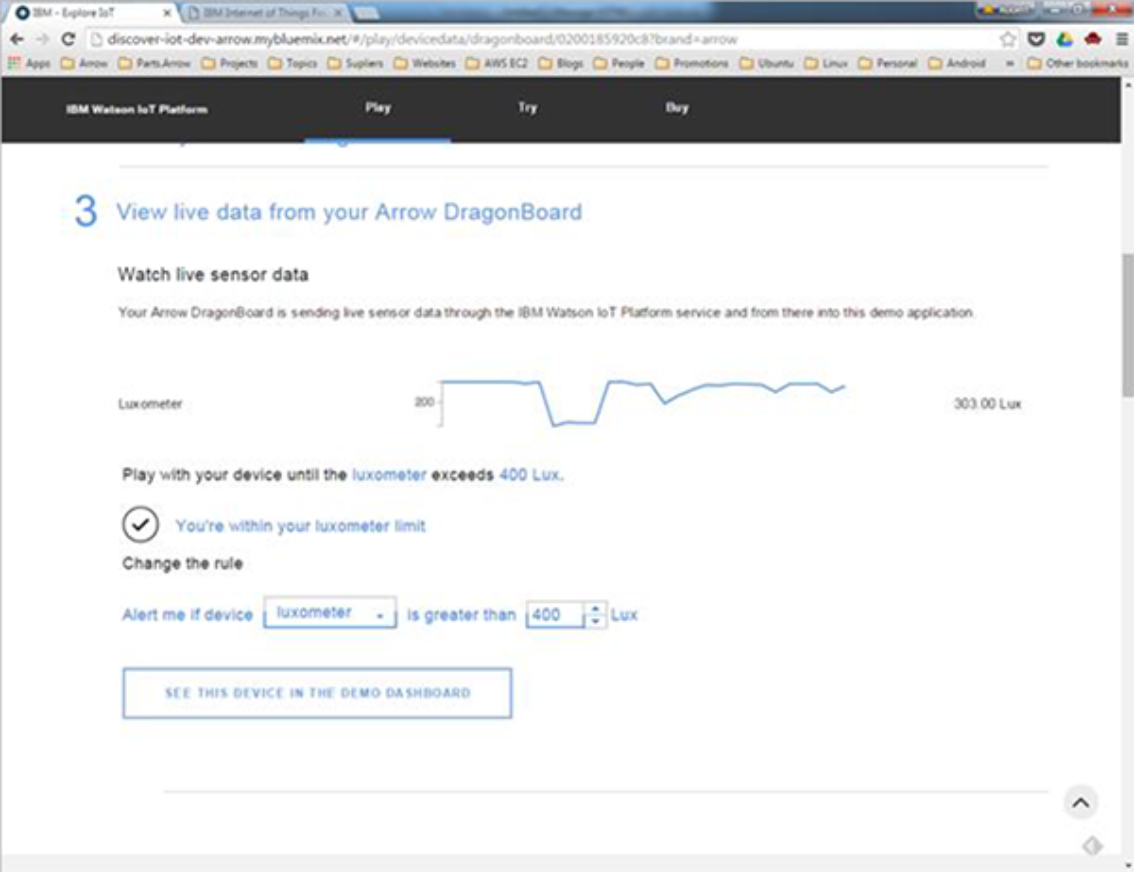Click the Google Drive extension icon

[x=1065, y=39]
